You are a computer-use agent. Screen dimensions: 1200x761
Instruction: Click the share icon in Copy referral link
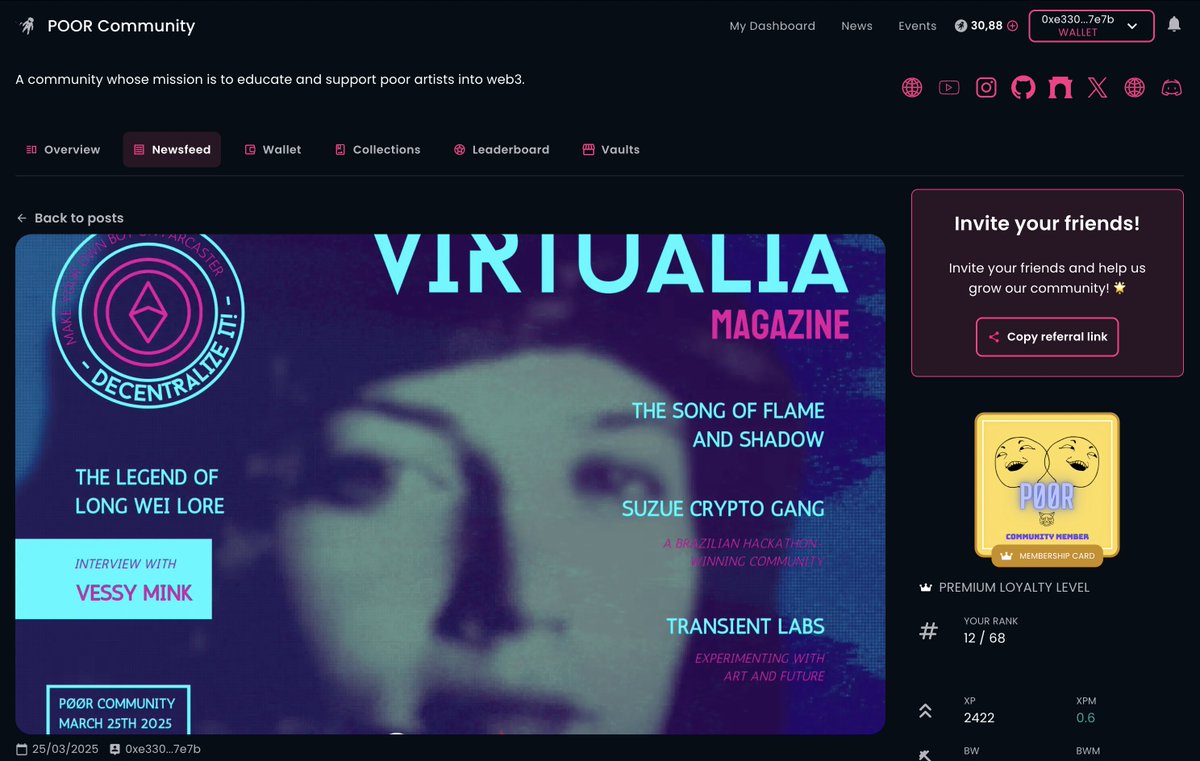(994, 337)
